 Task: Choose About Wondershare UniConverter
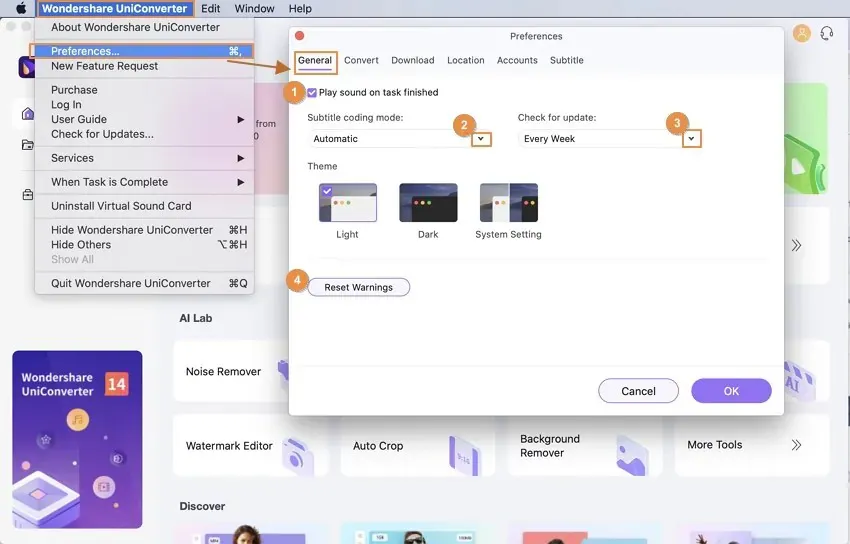click(144, 27)
